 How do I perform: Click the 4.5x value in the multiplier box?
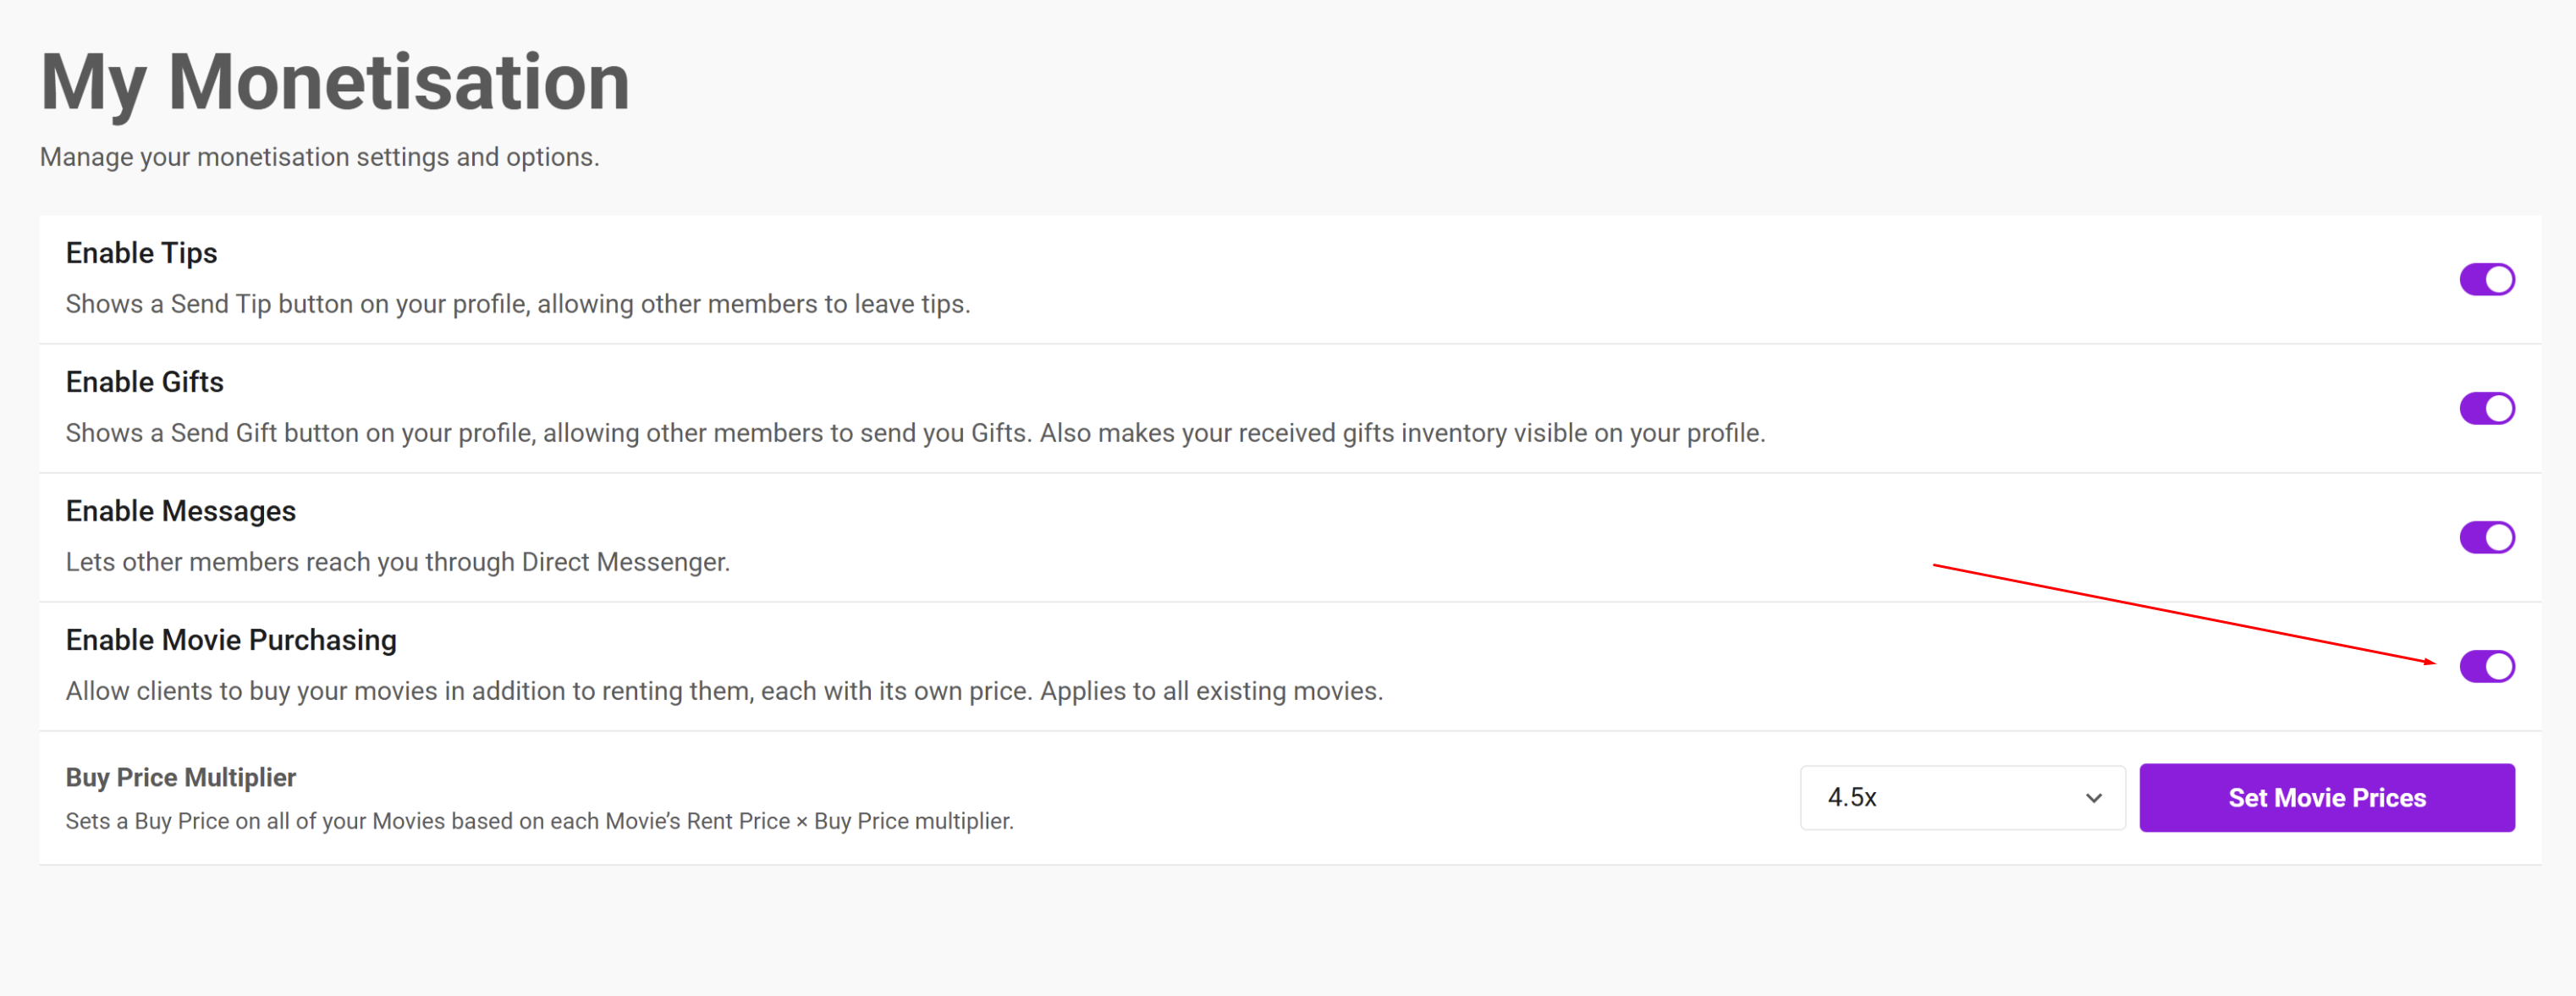[1852, 797]
